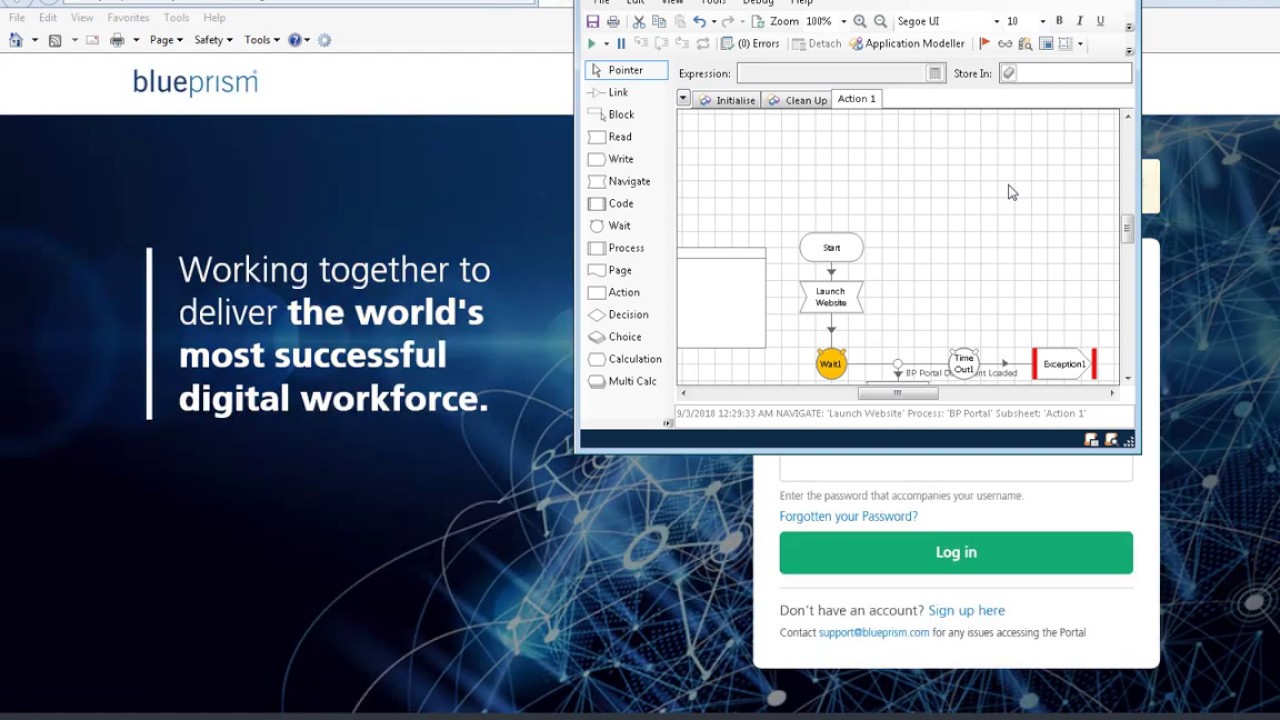
Task: Select the Process stage tool
Action: pos(626,248)
